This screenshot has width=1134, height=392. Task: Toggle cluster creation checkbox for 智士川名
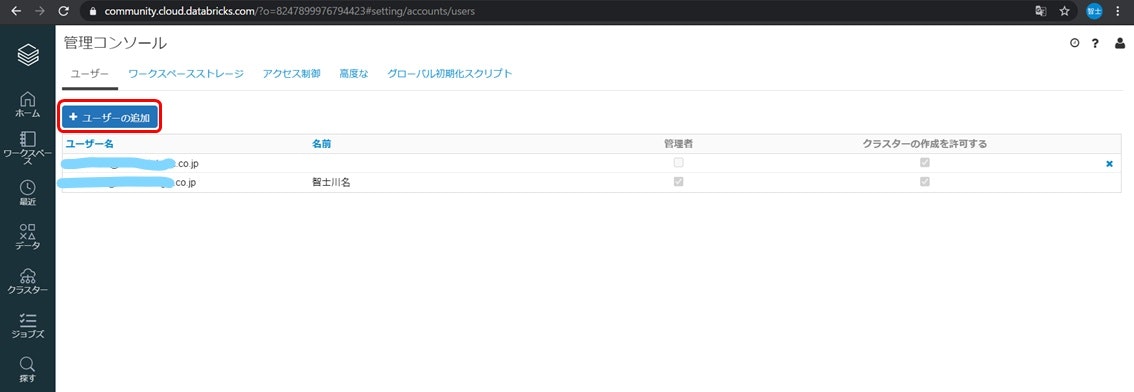924,182
